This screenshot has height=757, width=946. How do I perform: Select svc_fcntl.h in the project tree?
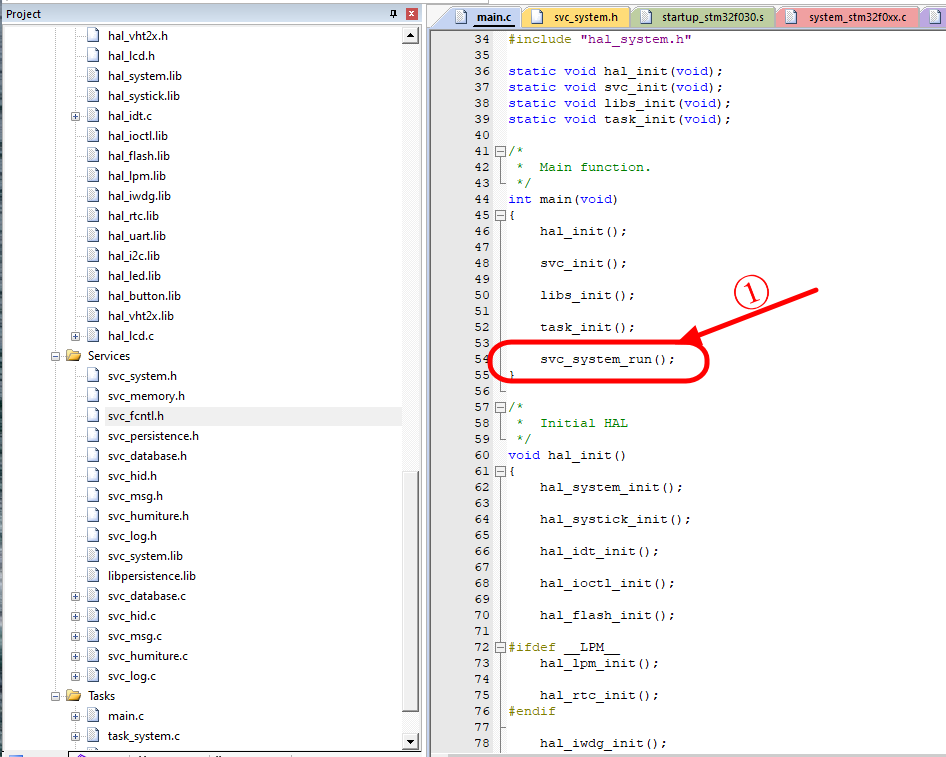point(136,416)
